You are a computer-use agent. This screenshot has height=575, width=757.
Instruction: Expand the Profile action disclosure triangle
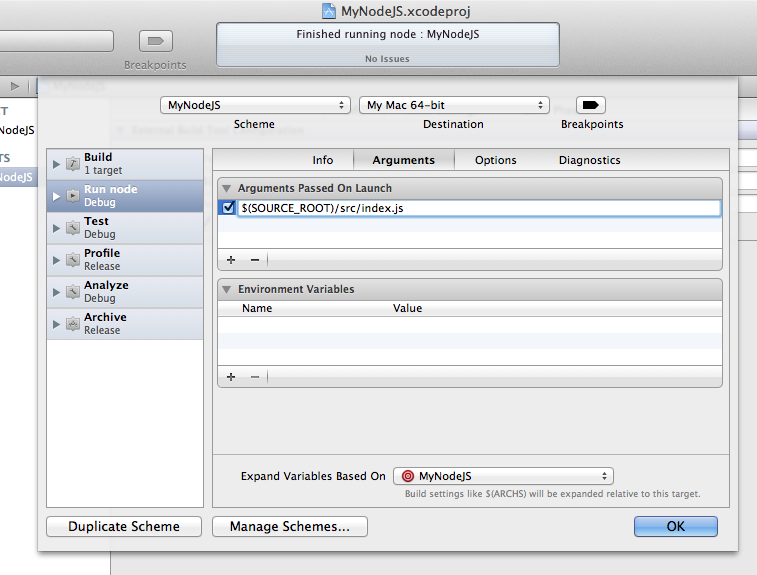point(56,260)
